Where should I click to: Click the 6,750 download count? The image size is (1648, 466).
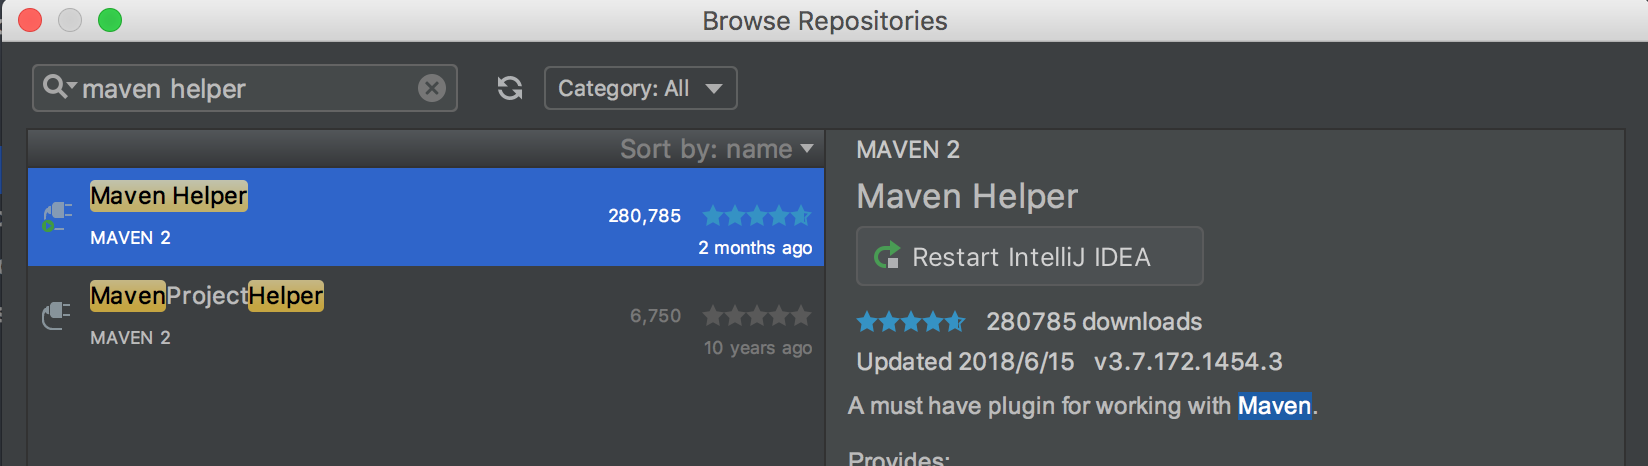[x=655, y=316]
